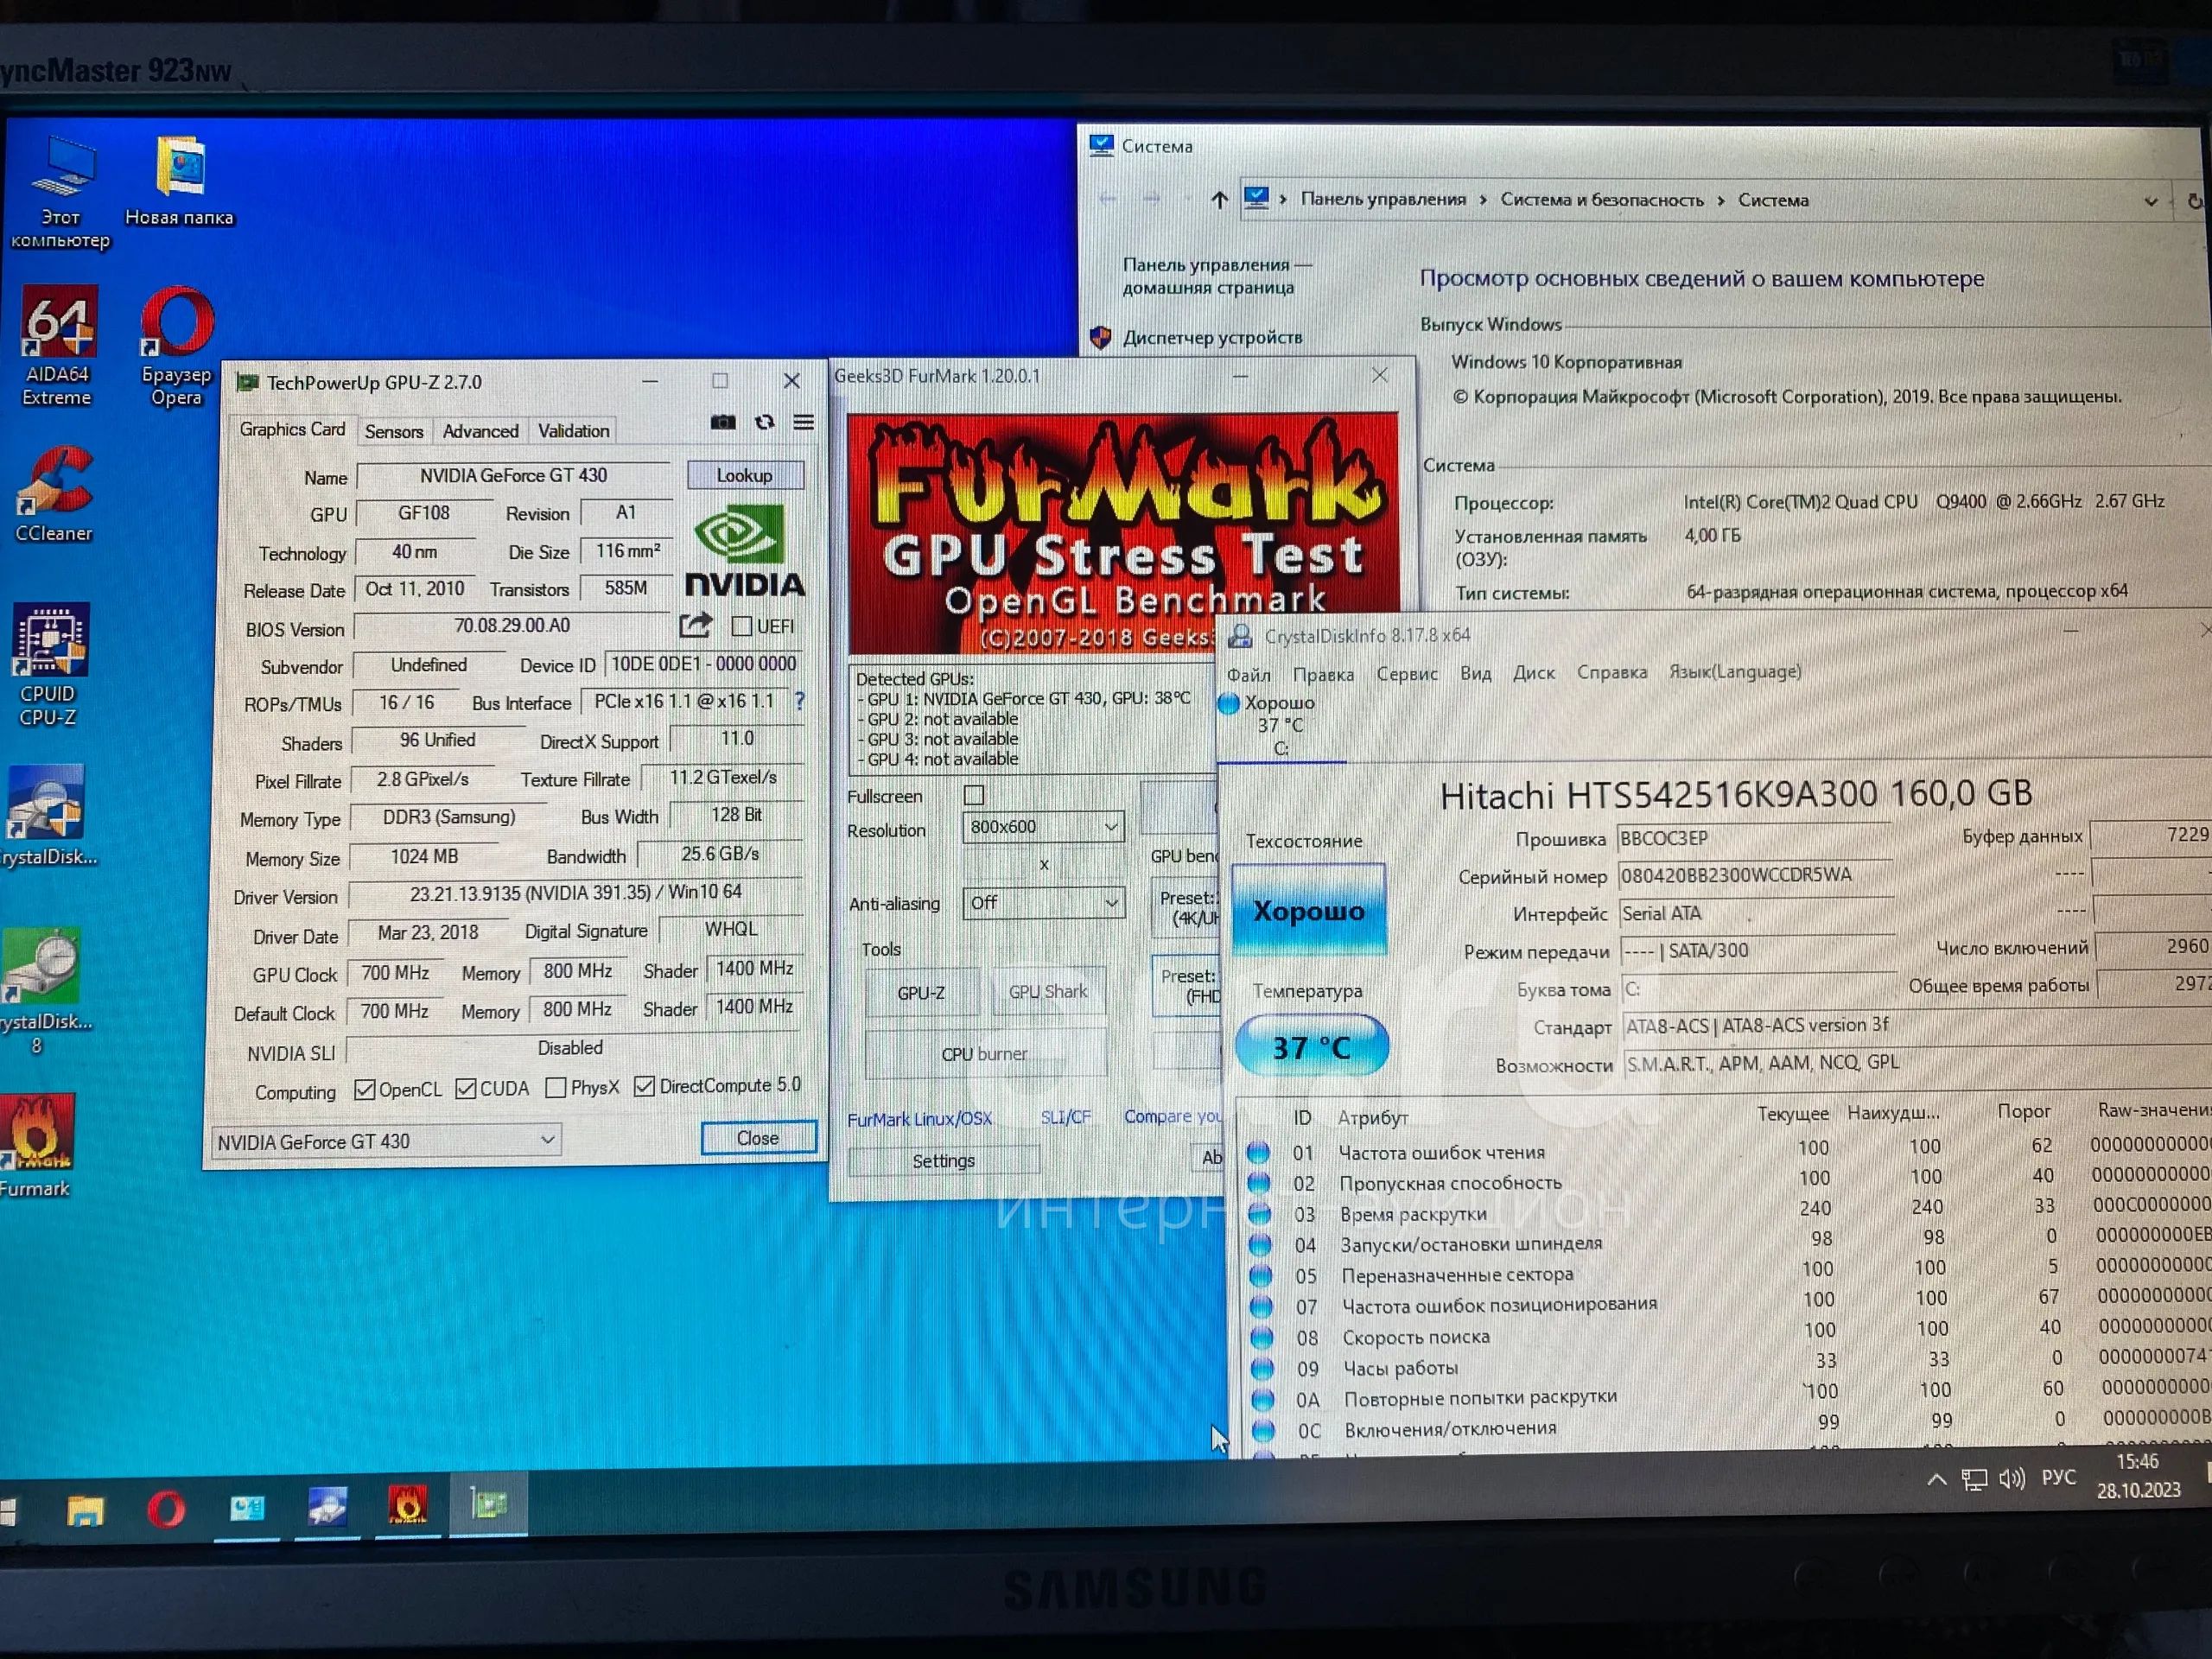Toggle PhysX checkbox

[556, 1087]
